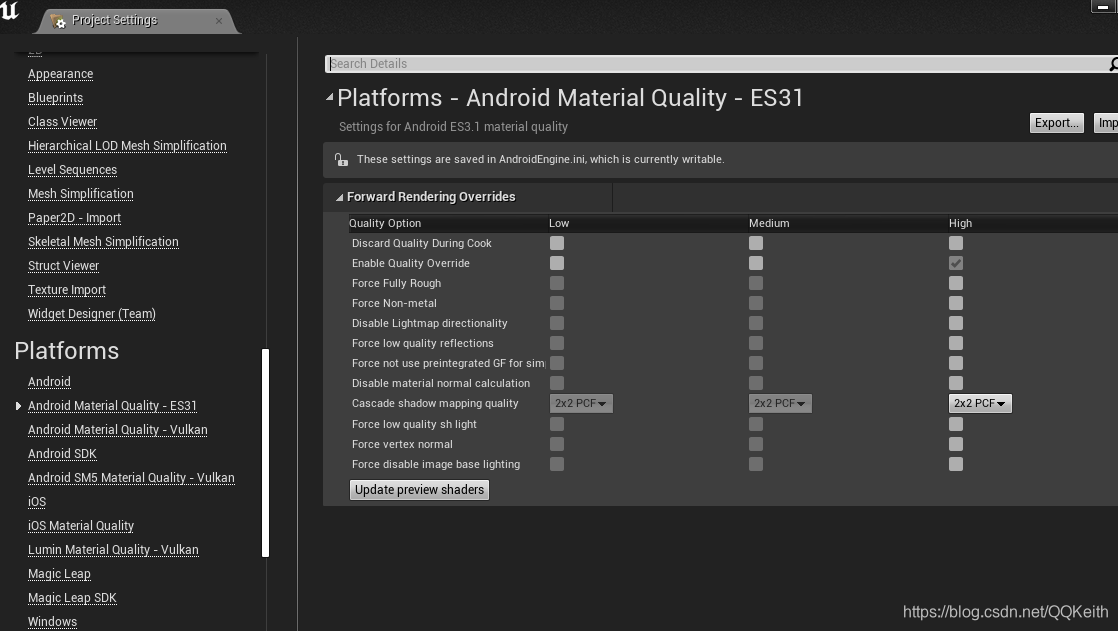Open Magic Leap settings
The height and width of the screenshot is (631, 1118).
pyautogui.click(x=59, y=574)
